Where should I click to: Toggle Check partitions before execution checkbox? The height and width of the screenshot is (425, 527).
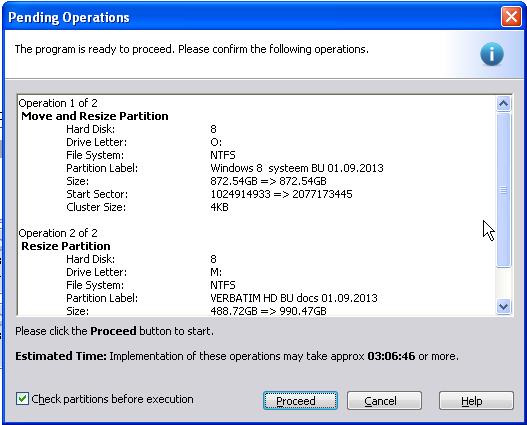tap(22, 399)
